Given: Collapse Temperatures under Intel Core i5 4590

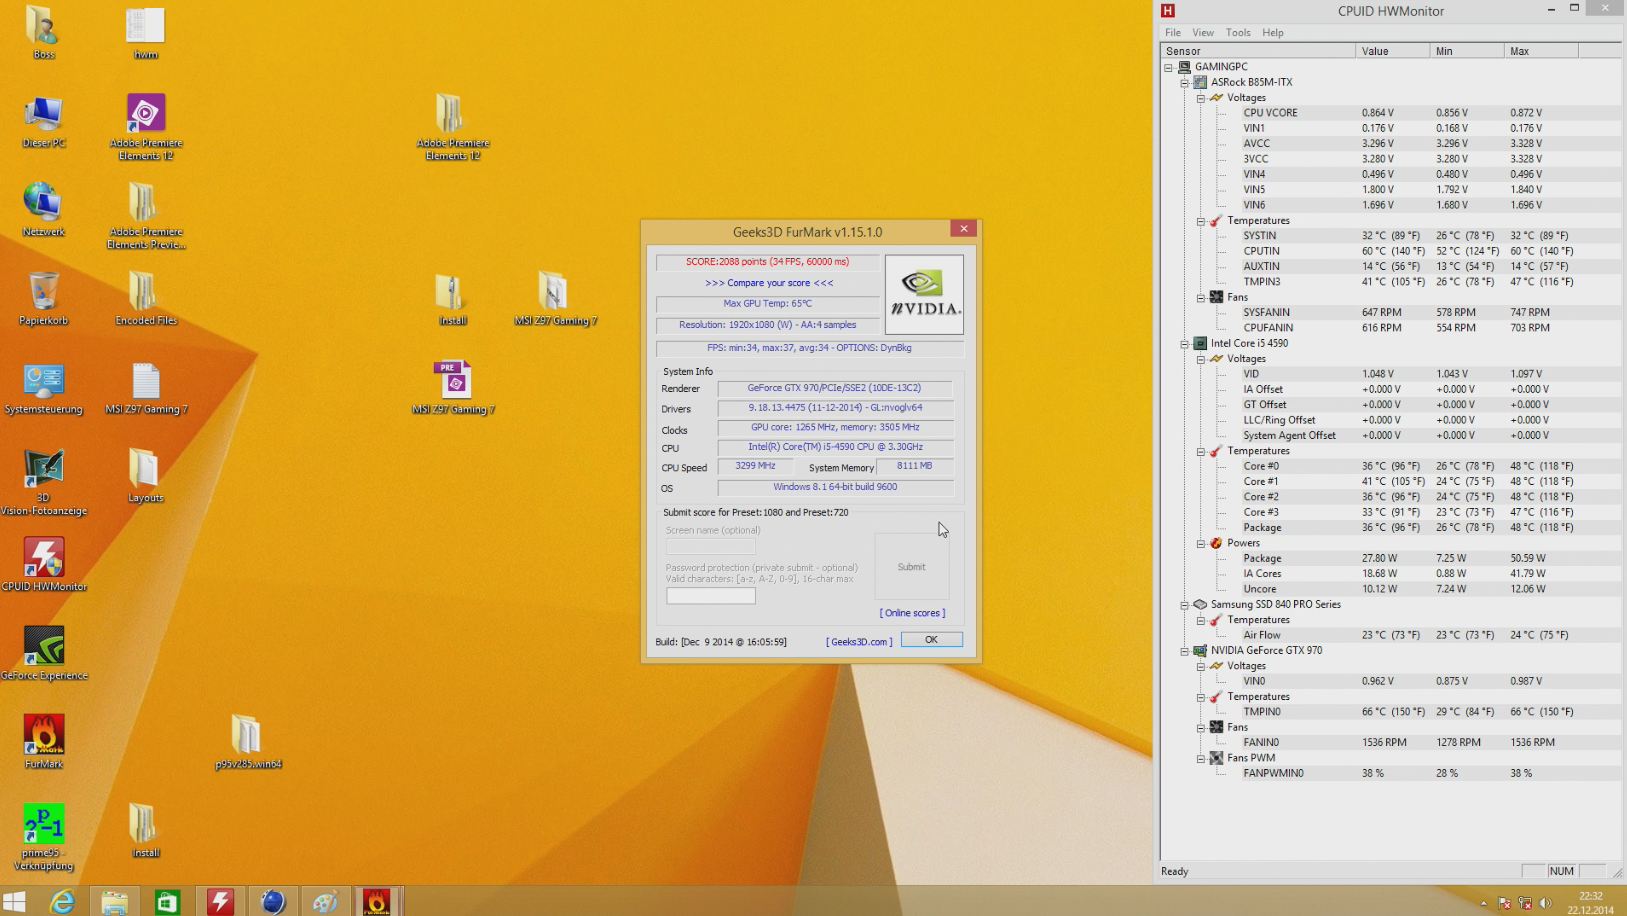Looking at the screenshot, I should [1200, 451].
